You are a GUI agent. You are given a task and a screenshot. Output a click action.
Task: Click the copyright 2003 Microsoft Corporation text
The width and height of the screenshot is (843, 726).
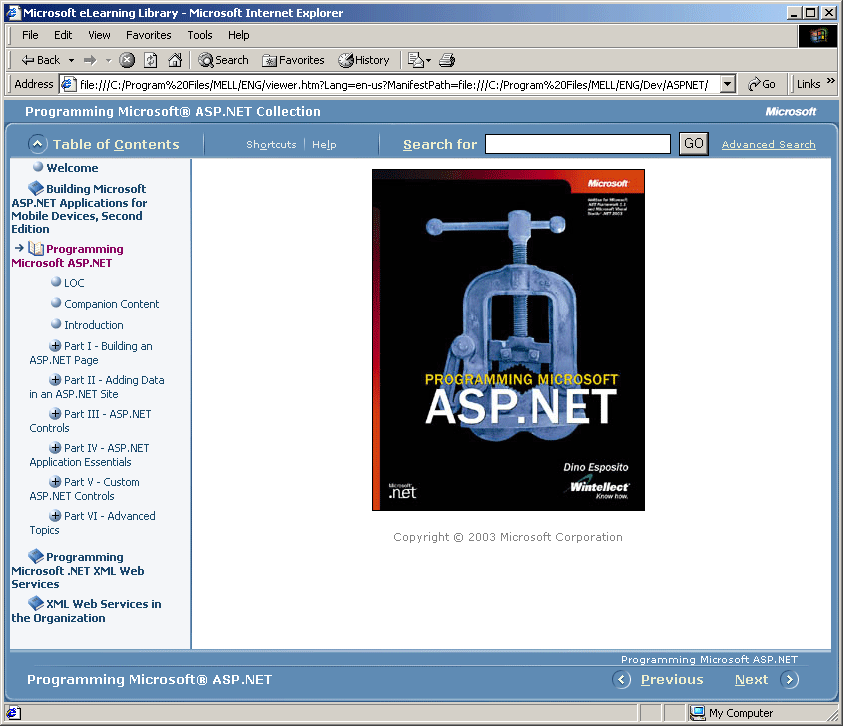point(508,537)
